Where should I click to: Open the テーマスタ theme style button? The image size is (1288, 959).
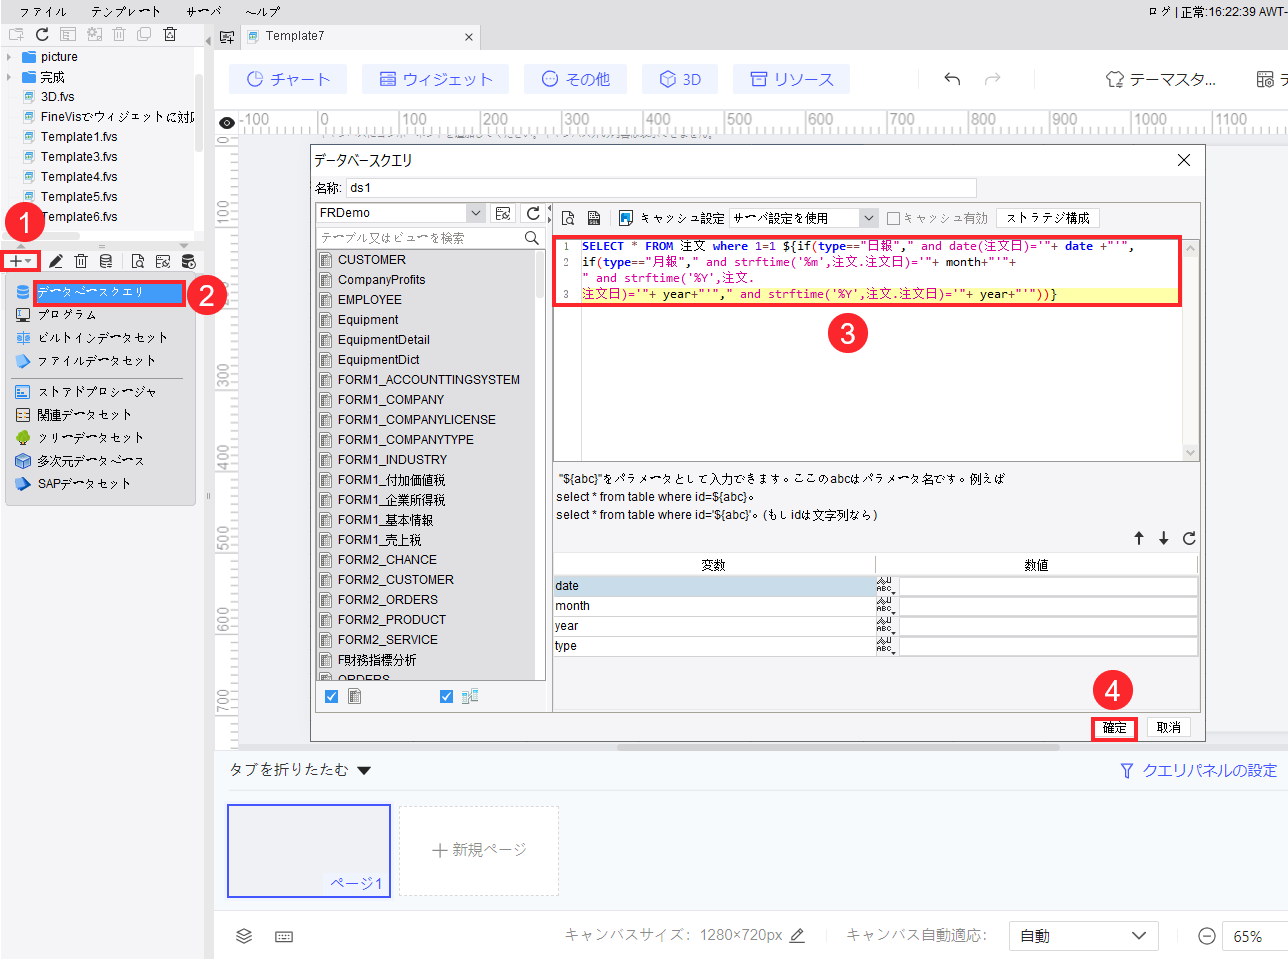1160,79
